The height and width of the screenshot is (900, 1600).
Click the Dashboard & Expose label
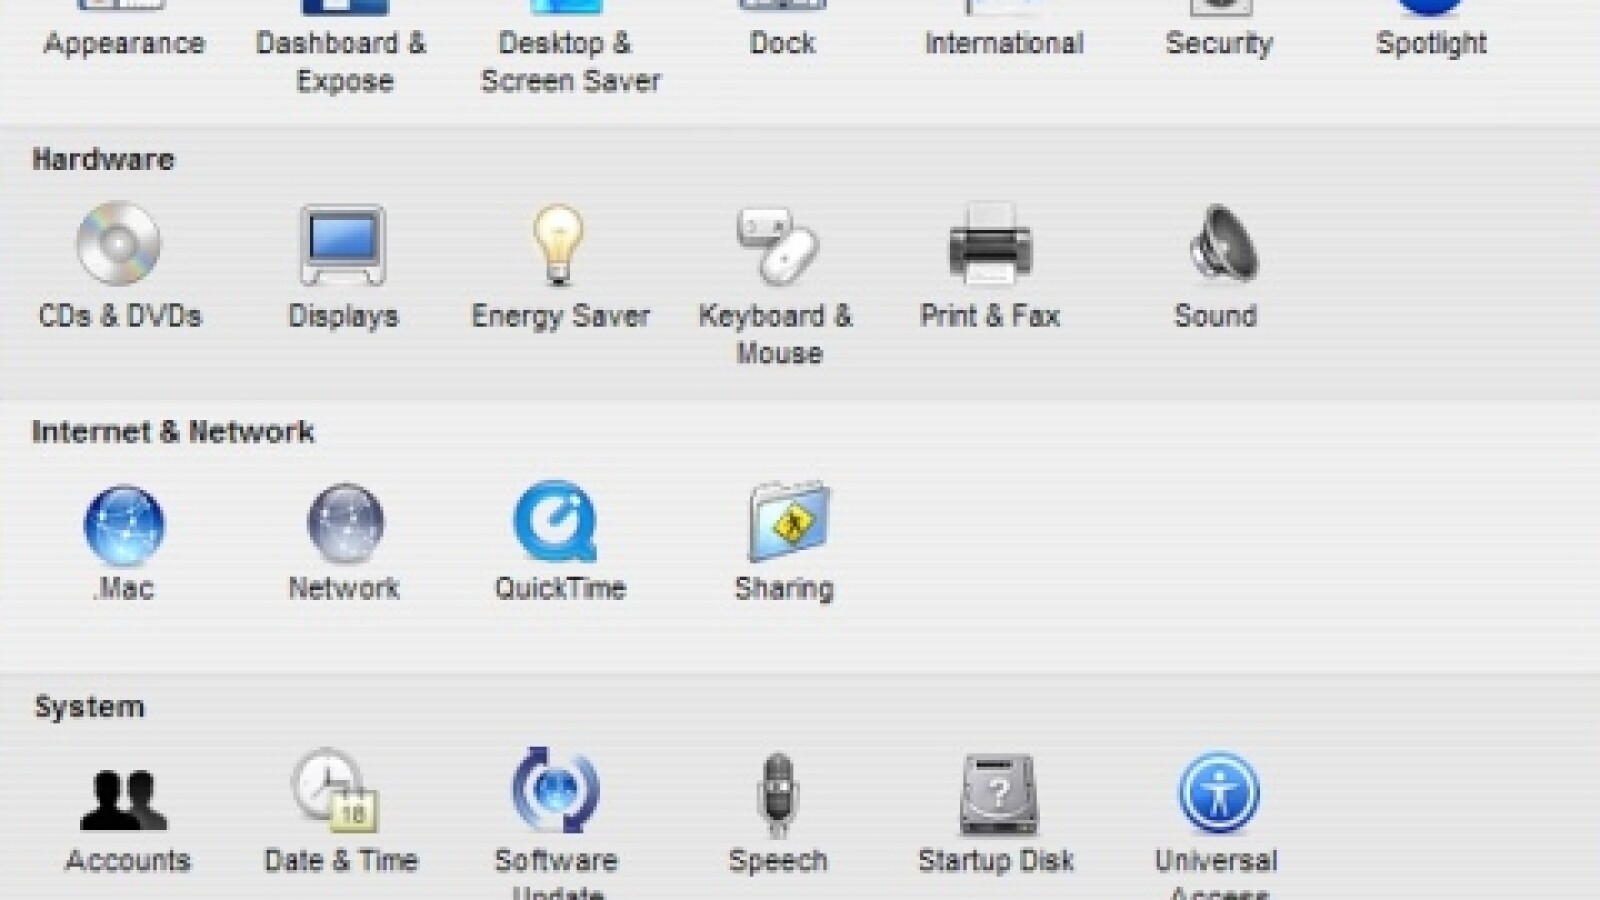[342, 61]
